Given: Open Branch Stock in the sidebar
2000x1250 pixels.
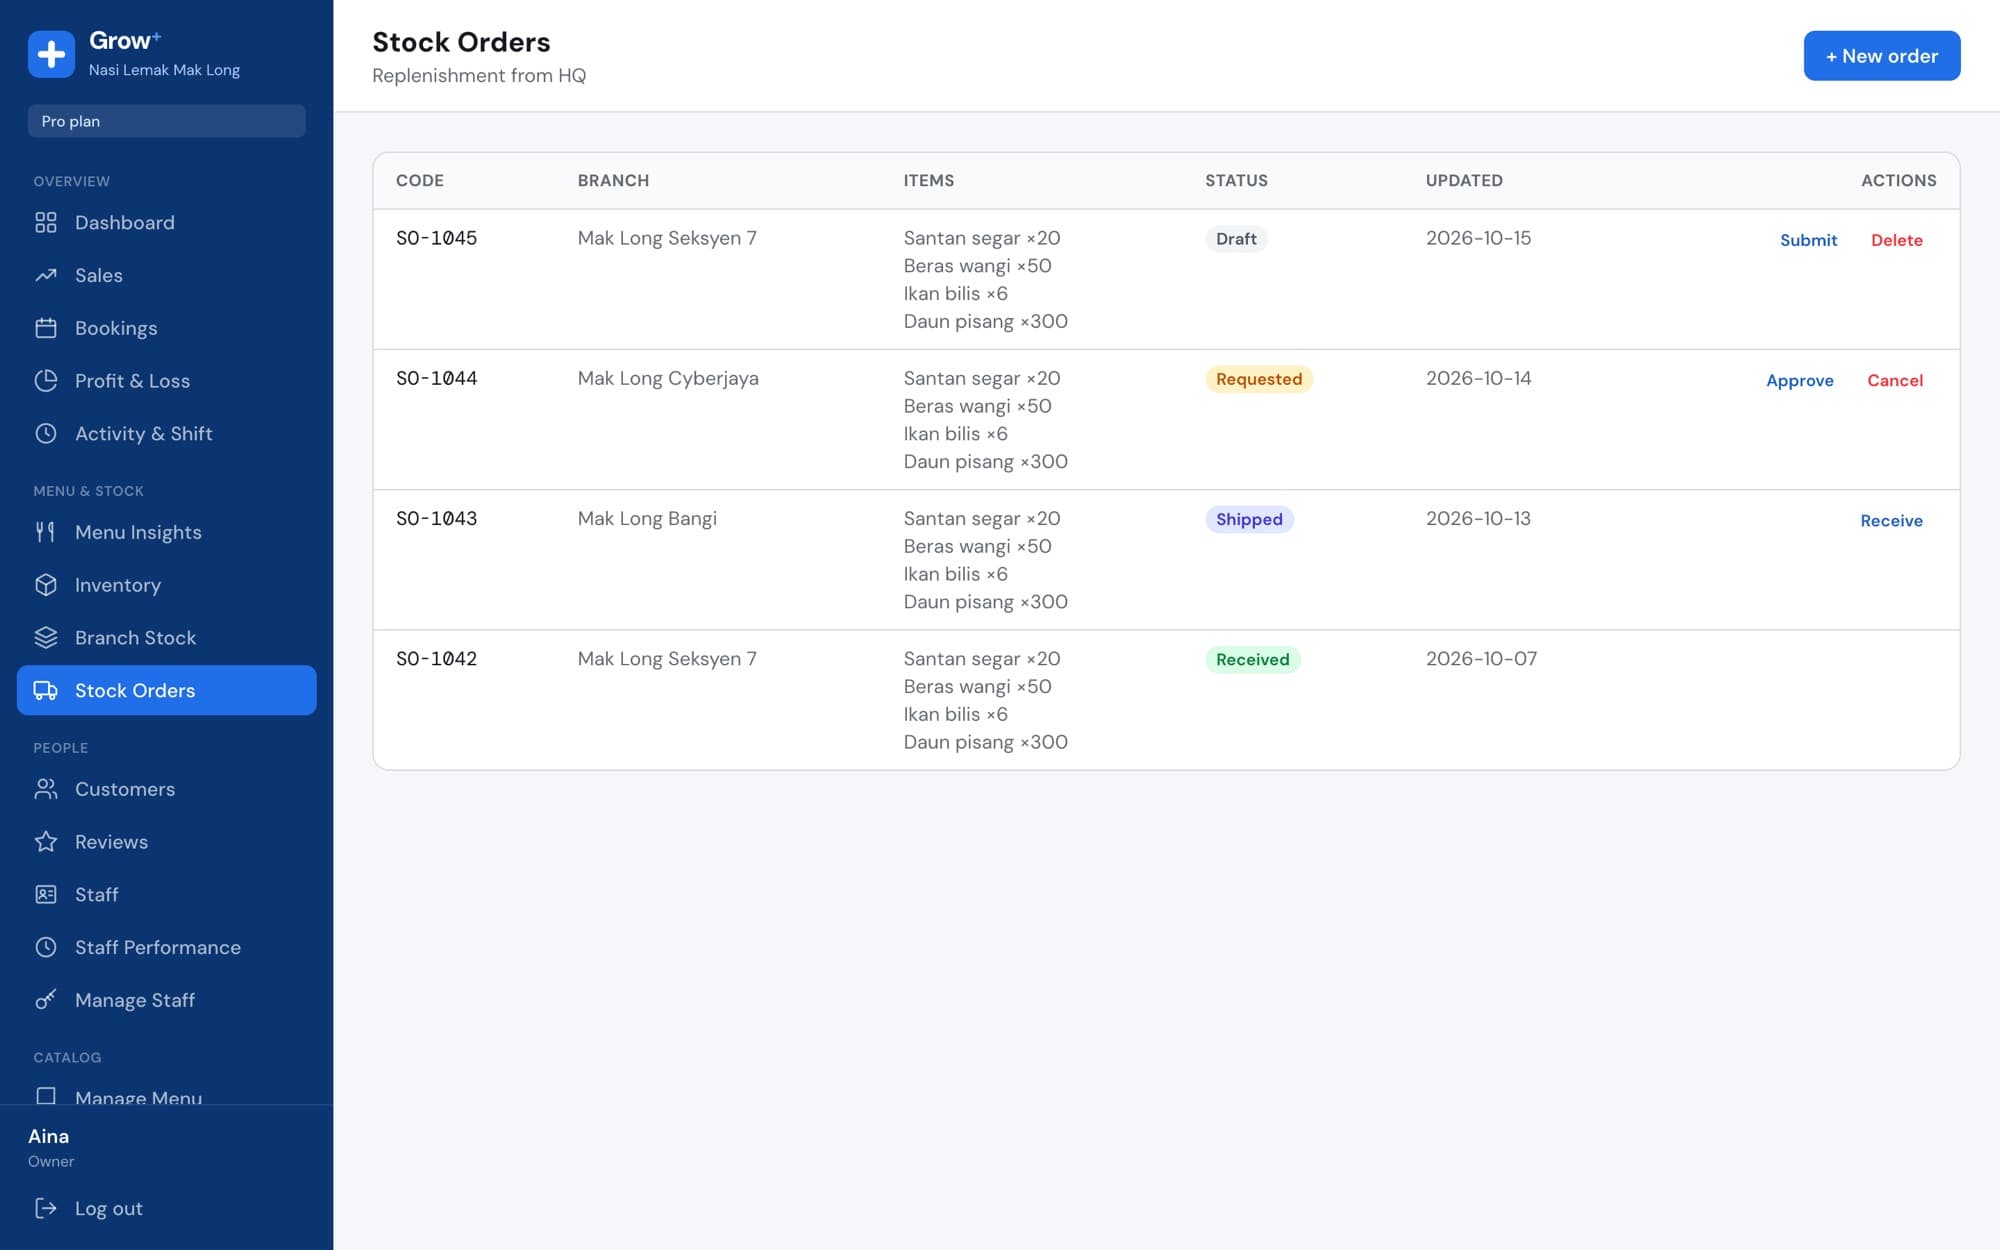Looking at the screenshot, I should click(x=167, y=637).
